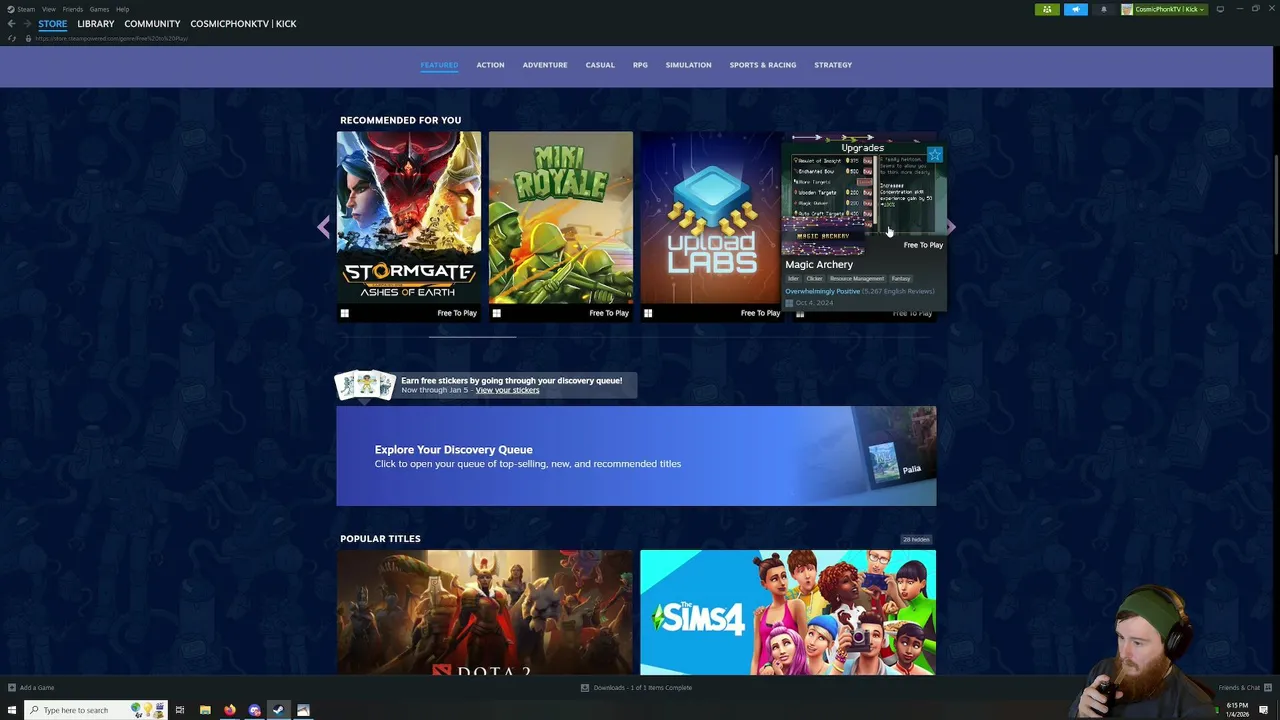Click the Resource Management tag
This screenshot has height=720, width=1280.
click(857, 279)
